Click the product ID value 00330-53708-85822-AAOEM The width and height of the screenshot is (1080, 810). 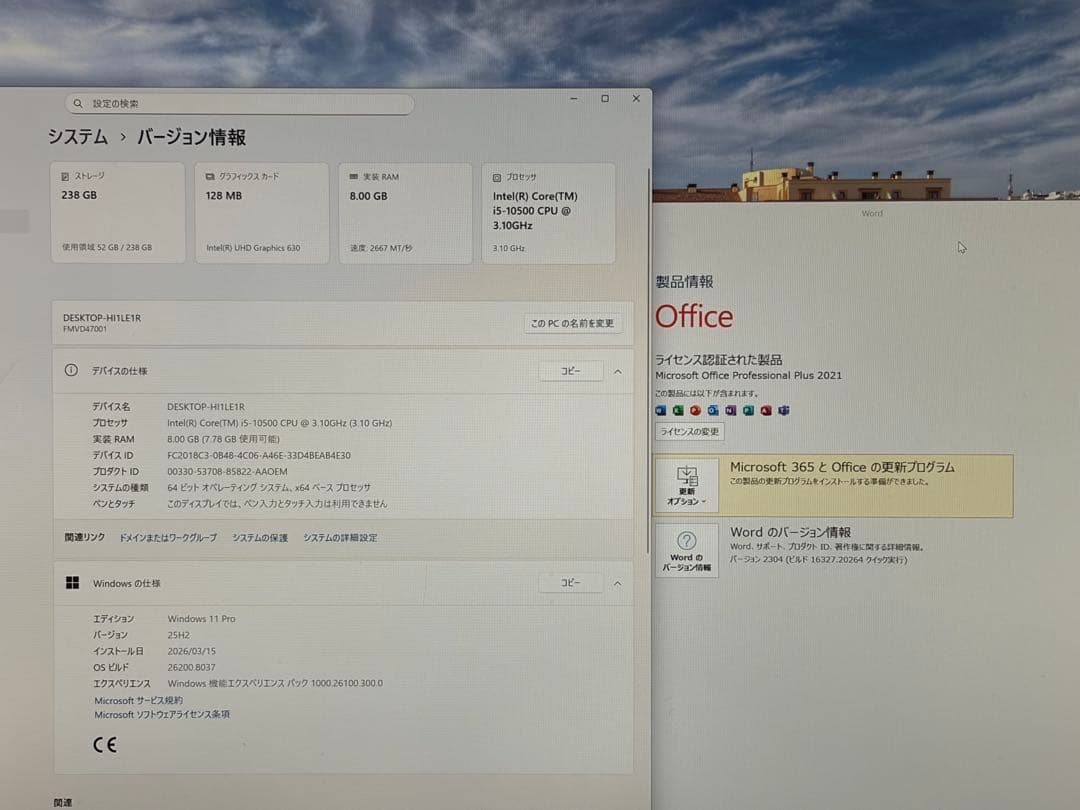[x=227, y=472]
